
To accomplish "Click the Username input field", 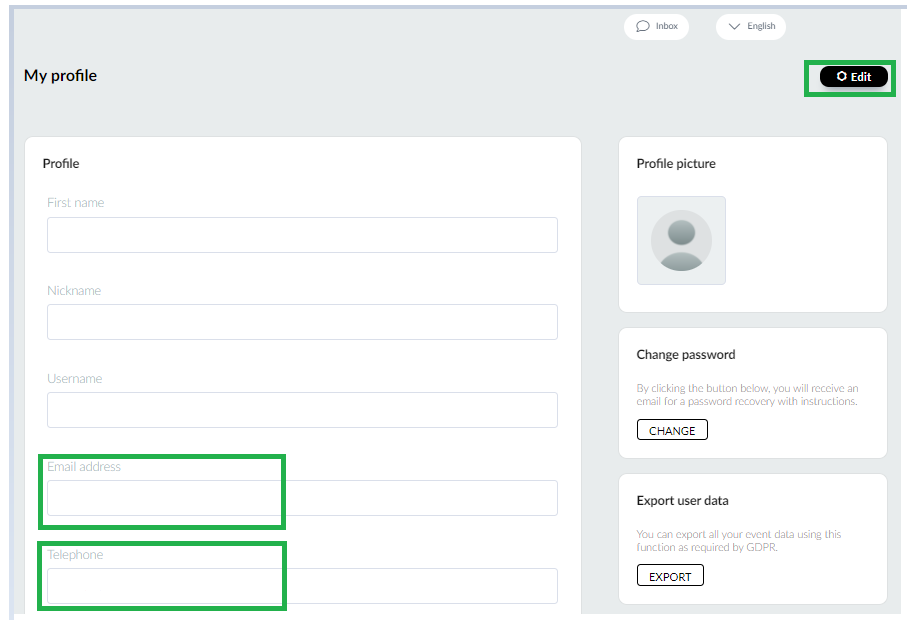I will click(302, 410).
